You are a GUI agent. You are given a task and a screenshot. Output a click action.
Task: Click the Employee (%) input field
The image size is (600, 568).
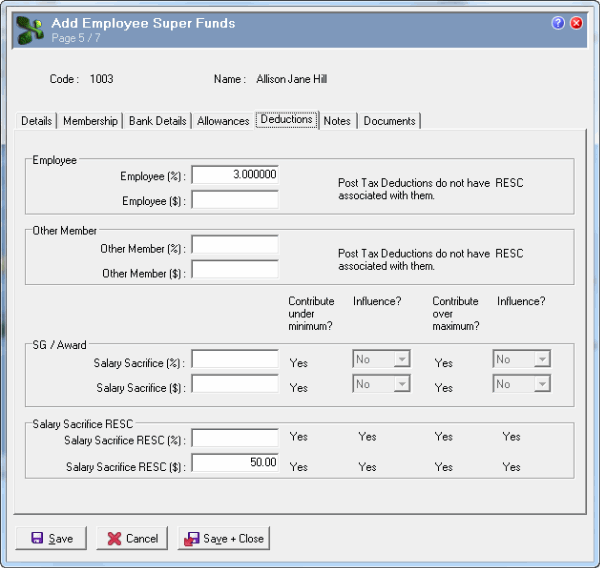coord(235,175)
